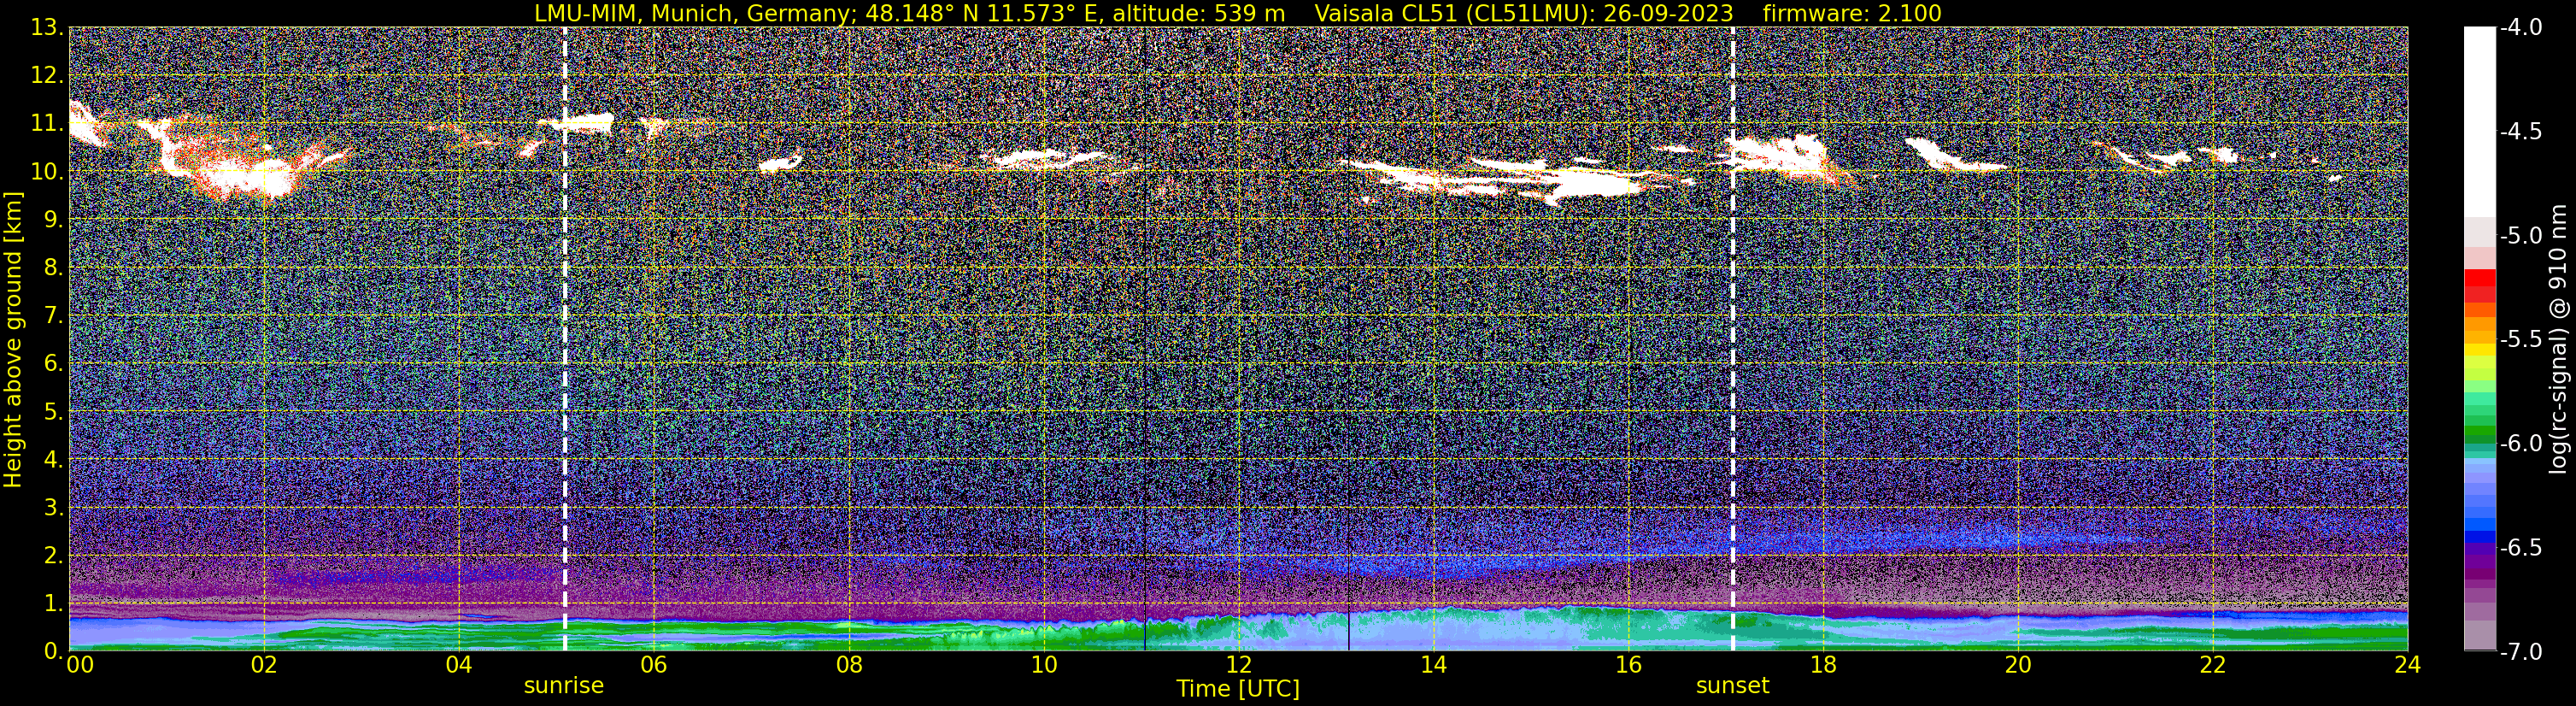This screenshot has height=706, width=2576.
Task: Click the colorbar tick label '-5.0'
Action: tap(2520, 236)
